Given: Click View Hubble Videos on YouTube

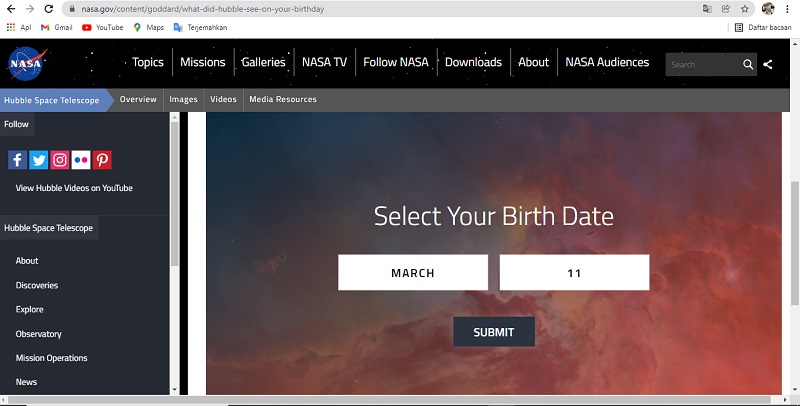Looking at the screenshot, I should 74,188.
